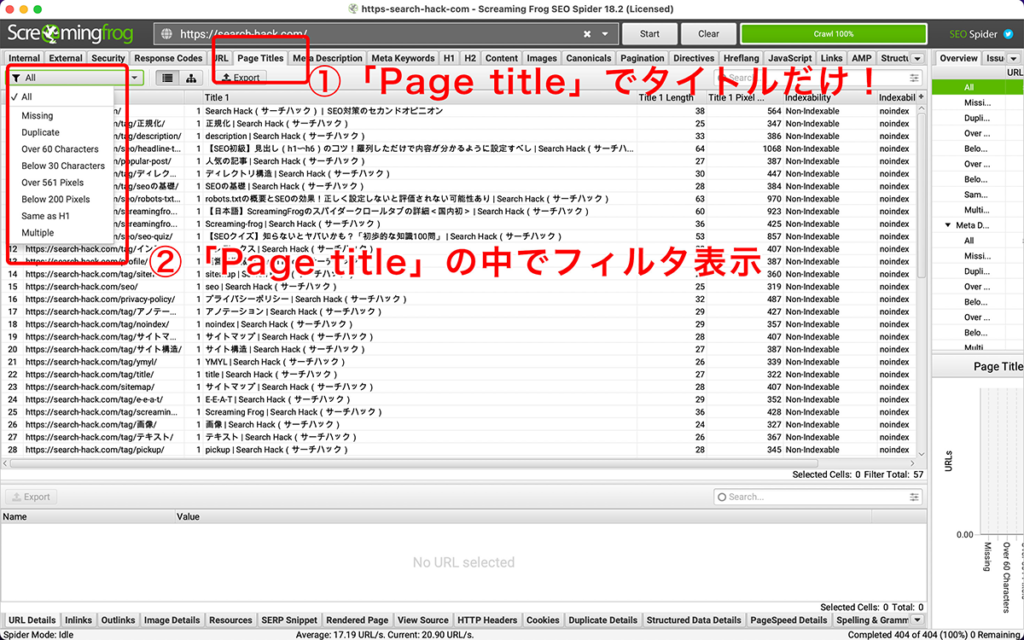The image size is (1024, 640).
Task: Go to the JavaScript tab
Action: coord(790,58)
